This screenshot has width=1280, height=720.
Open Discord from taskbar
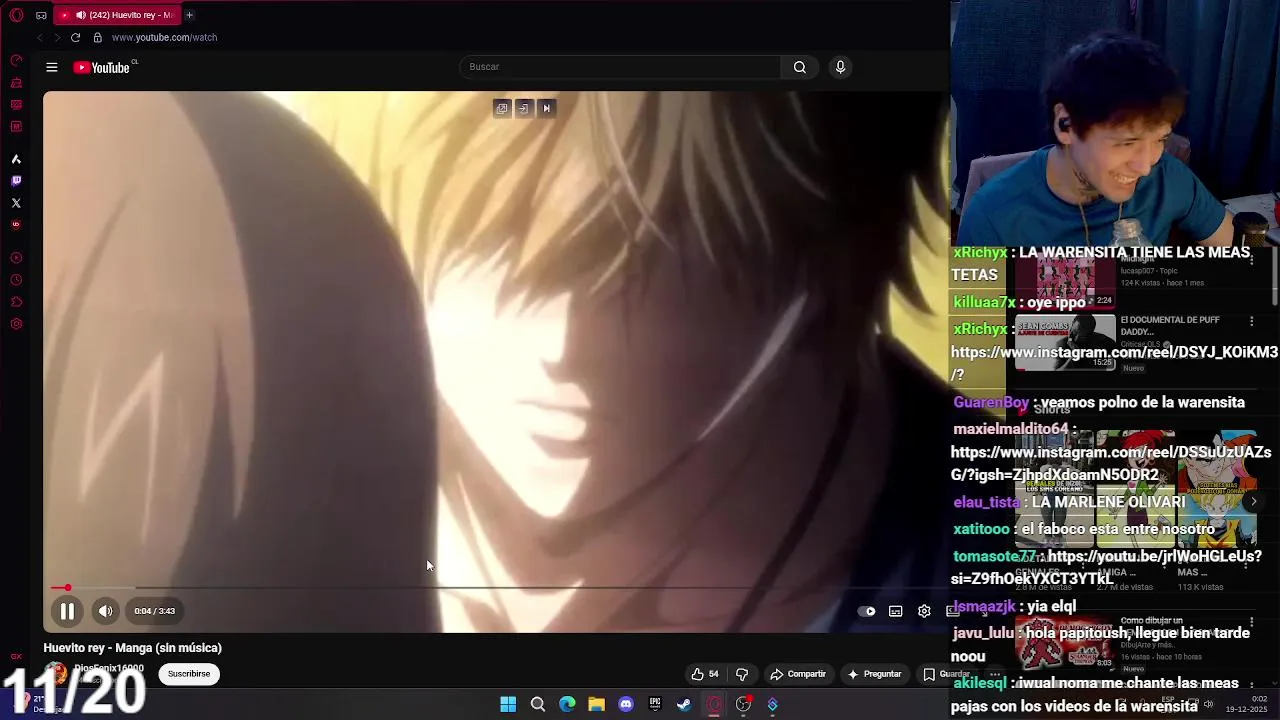626,704
